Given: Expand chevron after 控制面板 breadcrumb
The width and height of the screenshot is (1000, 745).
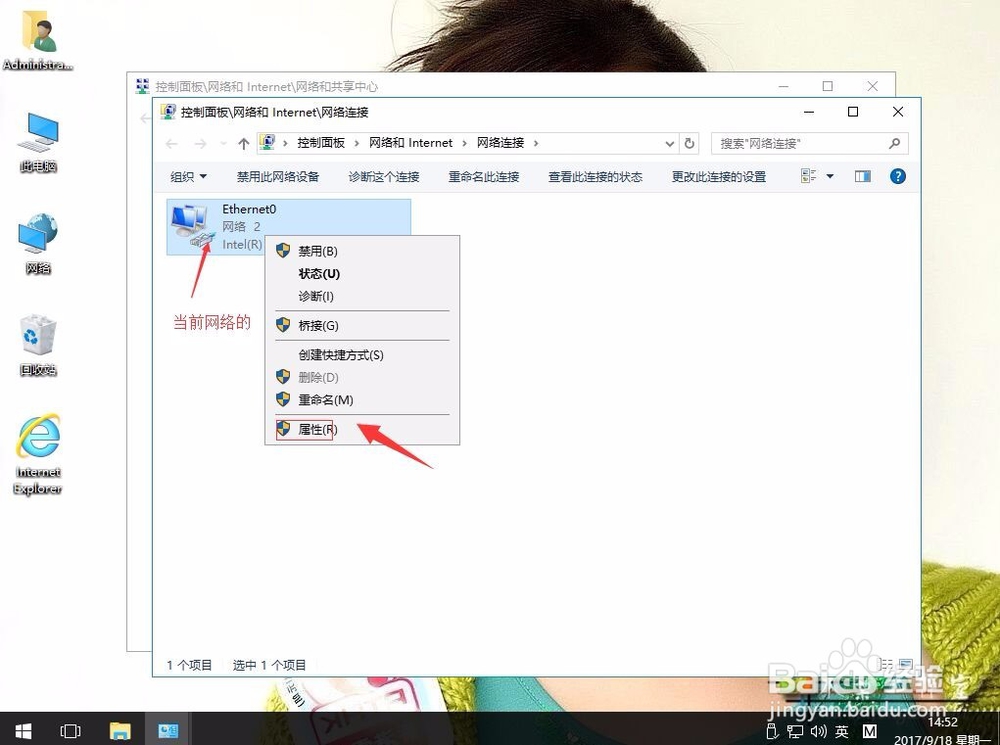Looking at the screenshot, I should click(x=357, y=143).
